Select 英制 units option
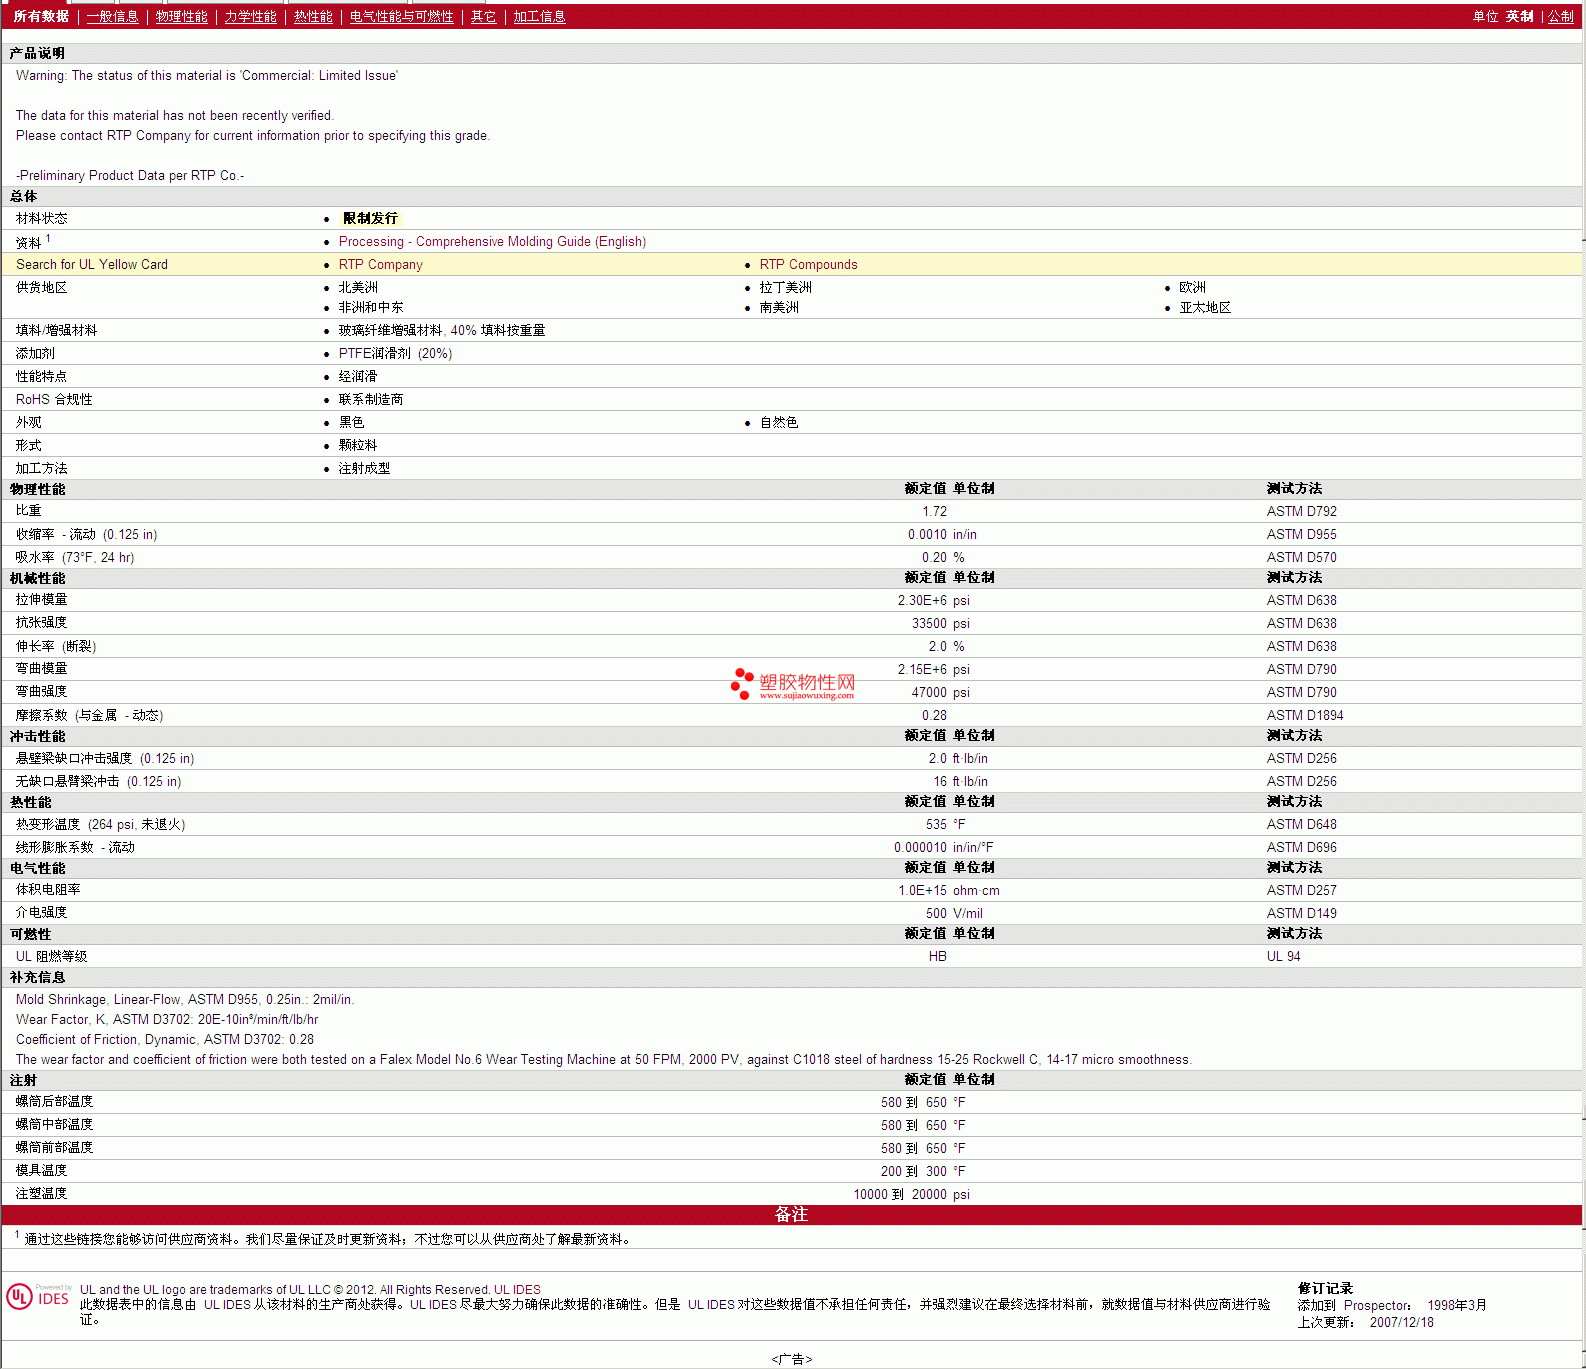 (1519, 17)
